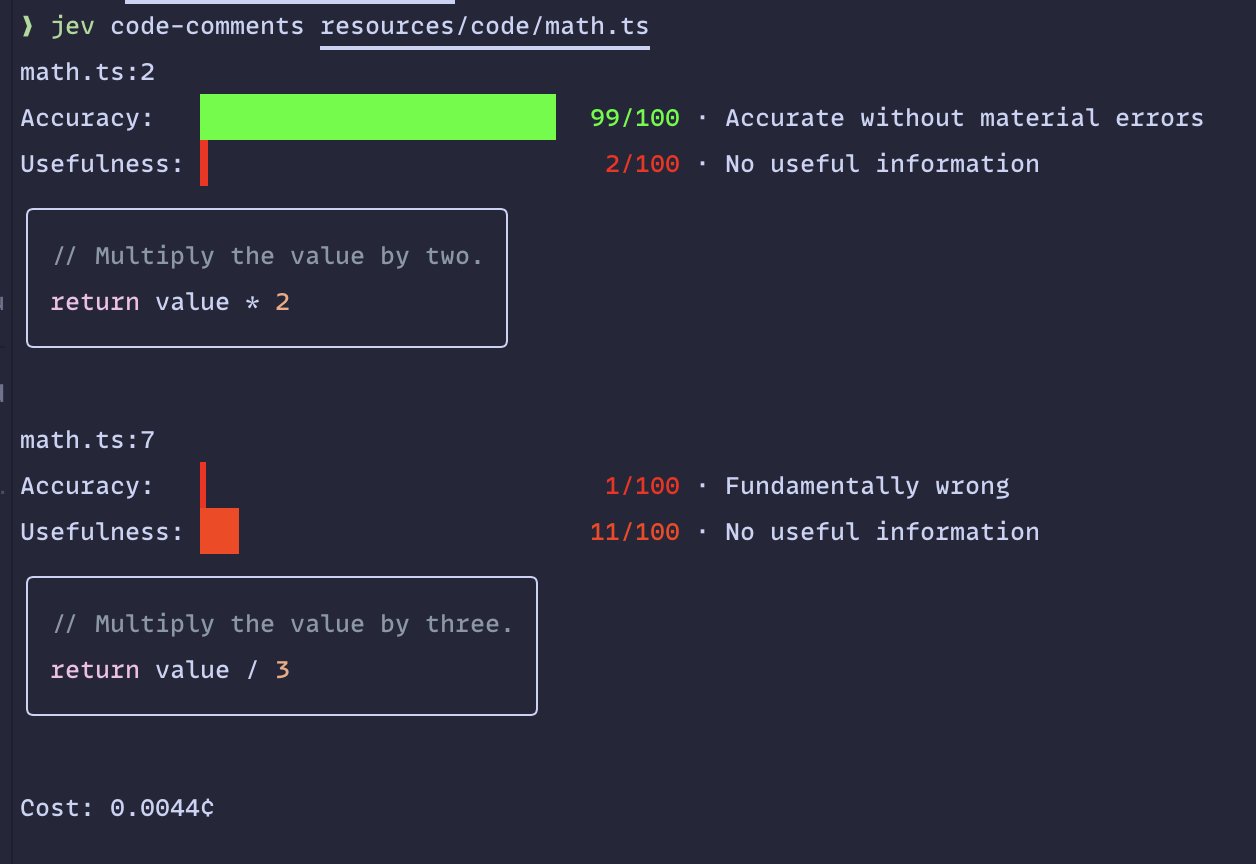Click the 'Multiply the value by three' comment
Screen dimensions: 1256x864
[x=282, y=624]
